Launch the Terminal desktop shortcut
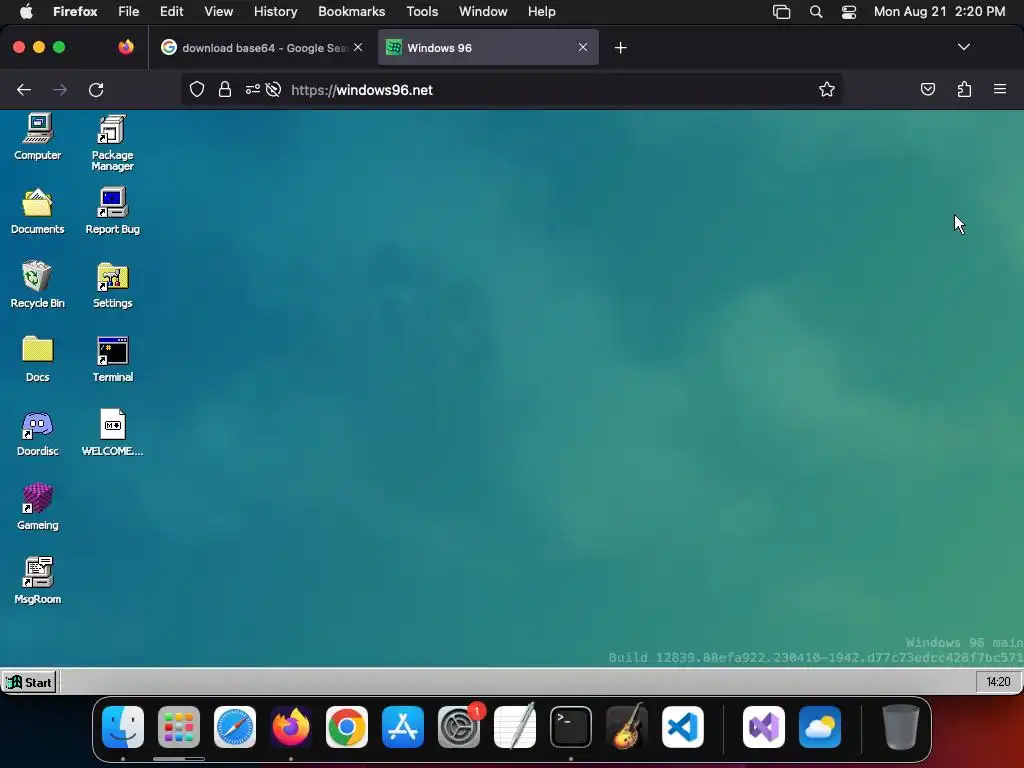Viewport: 1024px width, 768px height. [x=112, y=359]
